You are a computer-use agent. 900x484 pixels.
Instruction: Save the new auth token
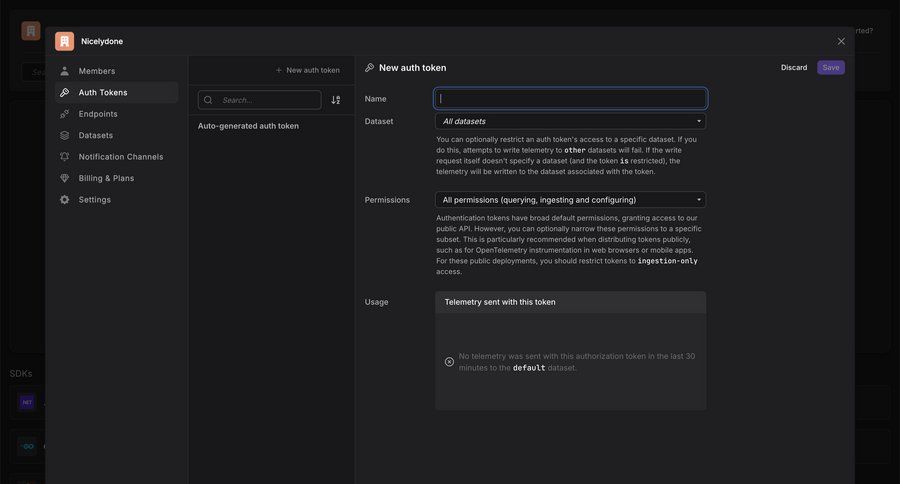coord(831,68)
